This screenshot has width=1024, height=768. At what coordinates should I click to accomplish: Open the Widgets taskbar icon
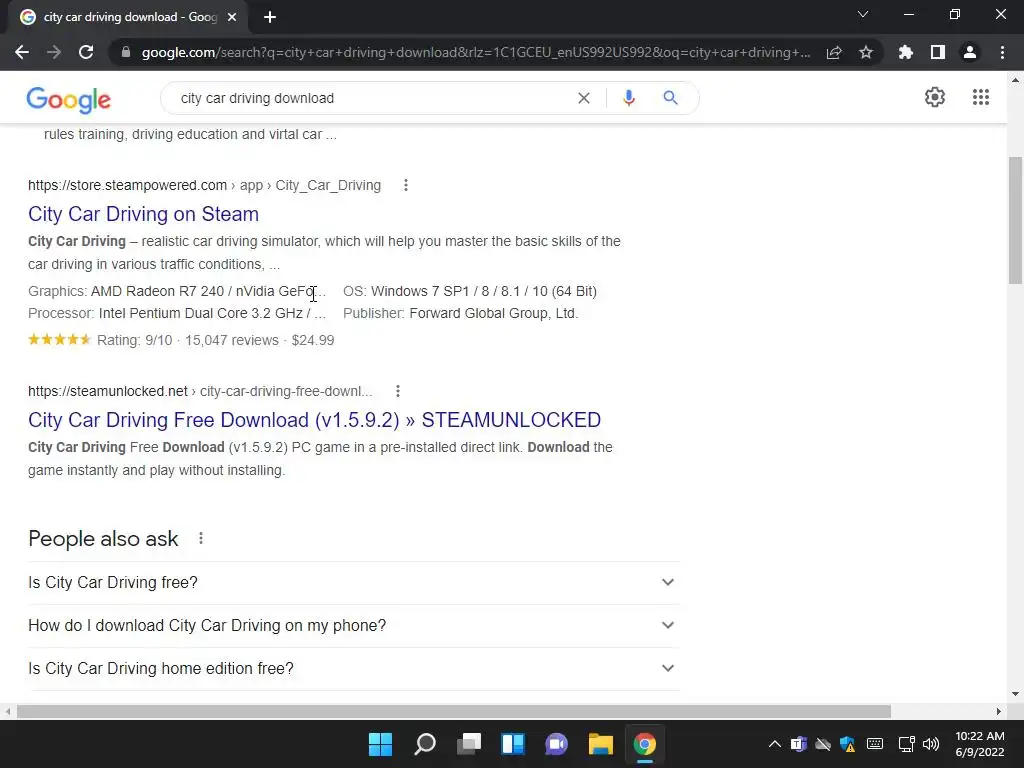(513, 744)
